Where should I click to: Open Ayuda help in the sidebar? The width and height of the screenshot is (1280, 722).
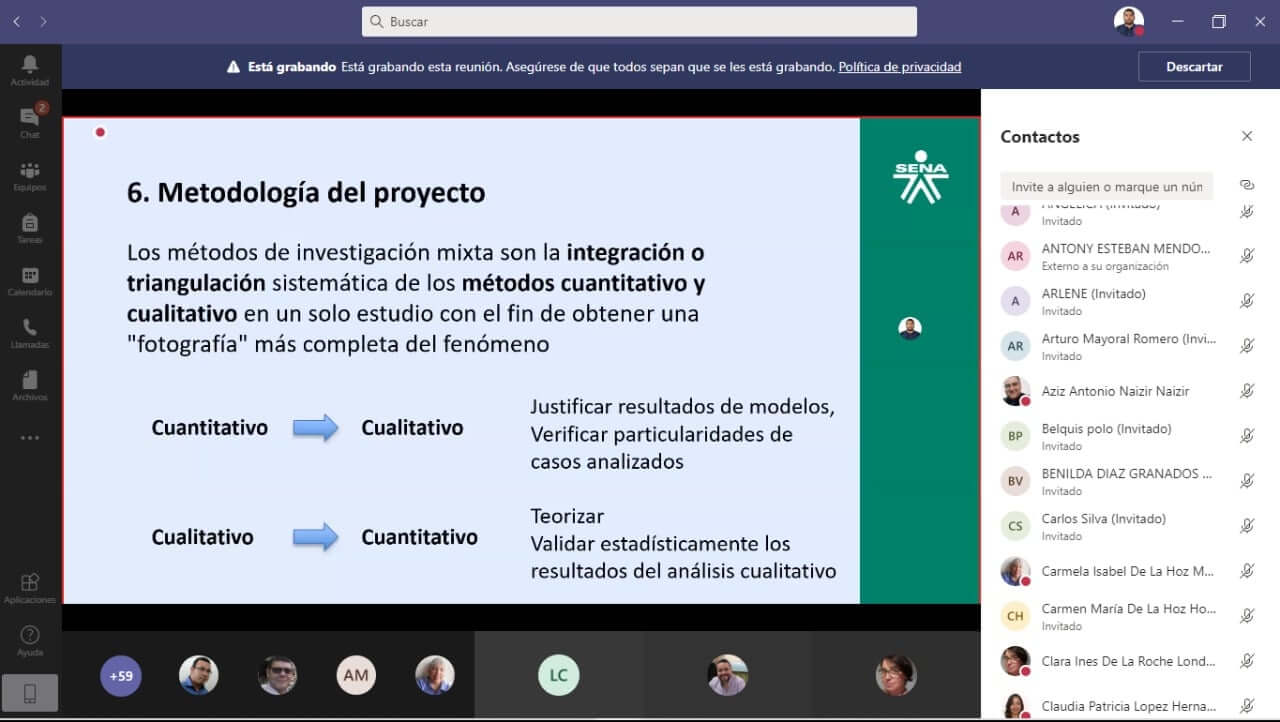(30, 640)
